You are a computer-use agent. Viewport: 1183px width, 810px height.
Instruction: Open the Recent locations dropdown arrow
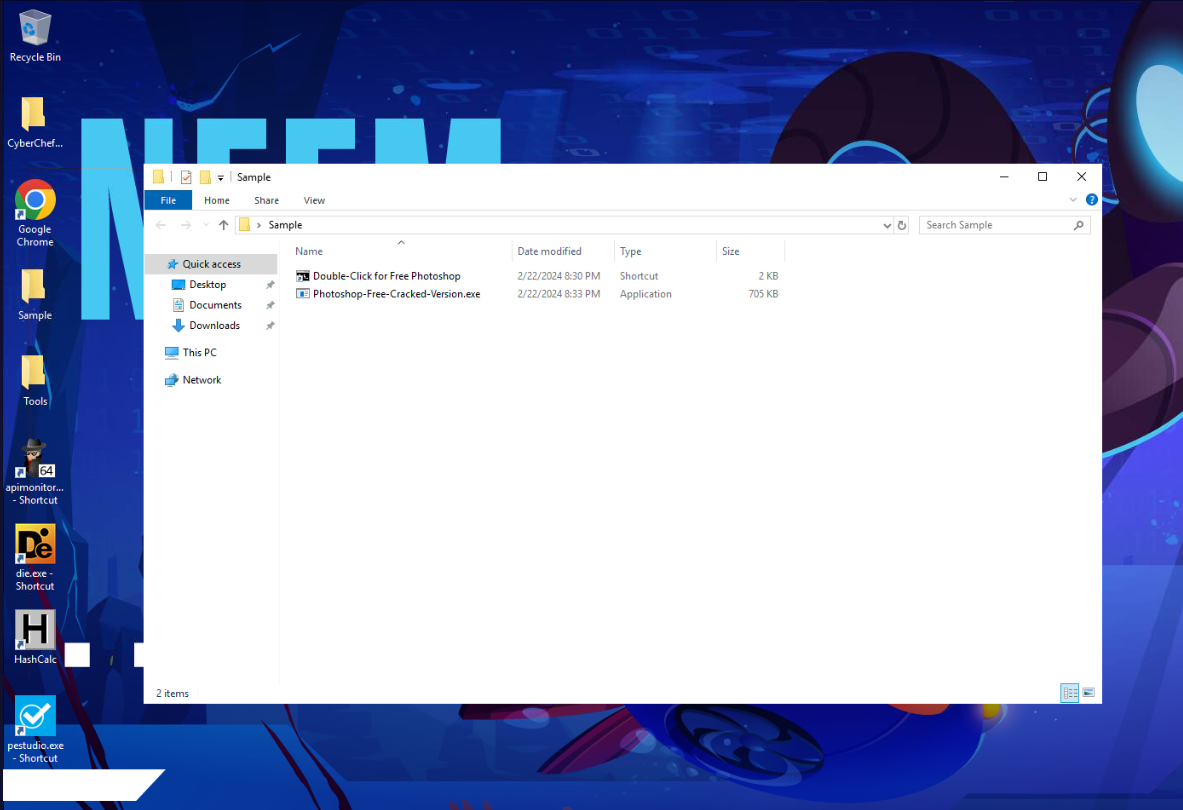click(x=205, y=225)
